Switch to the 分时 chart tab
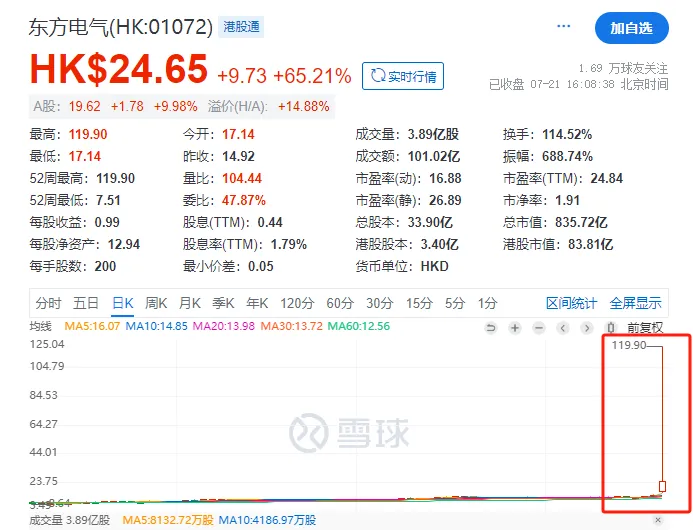The image size is (693, 530). point(47,303)
